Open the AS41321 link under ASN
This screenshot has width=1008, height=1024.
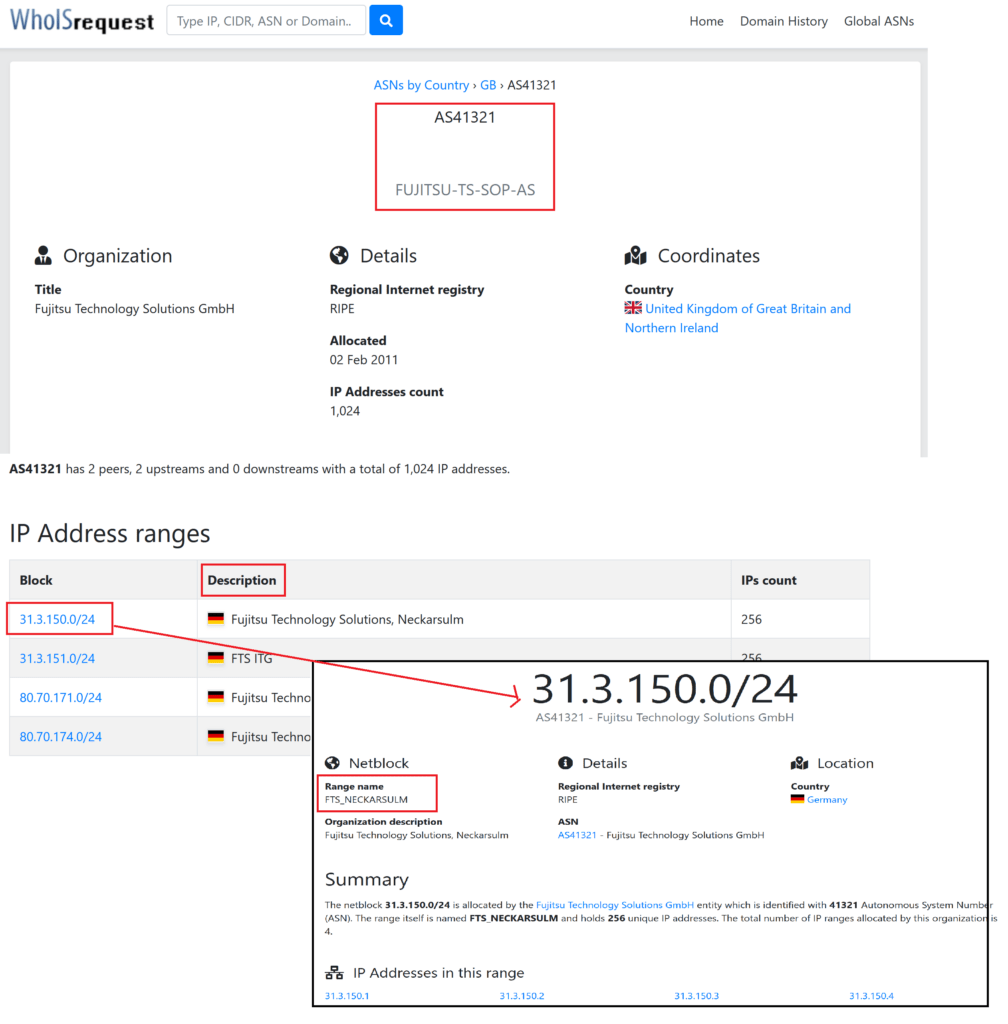[x=577, y=835]
